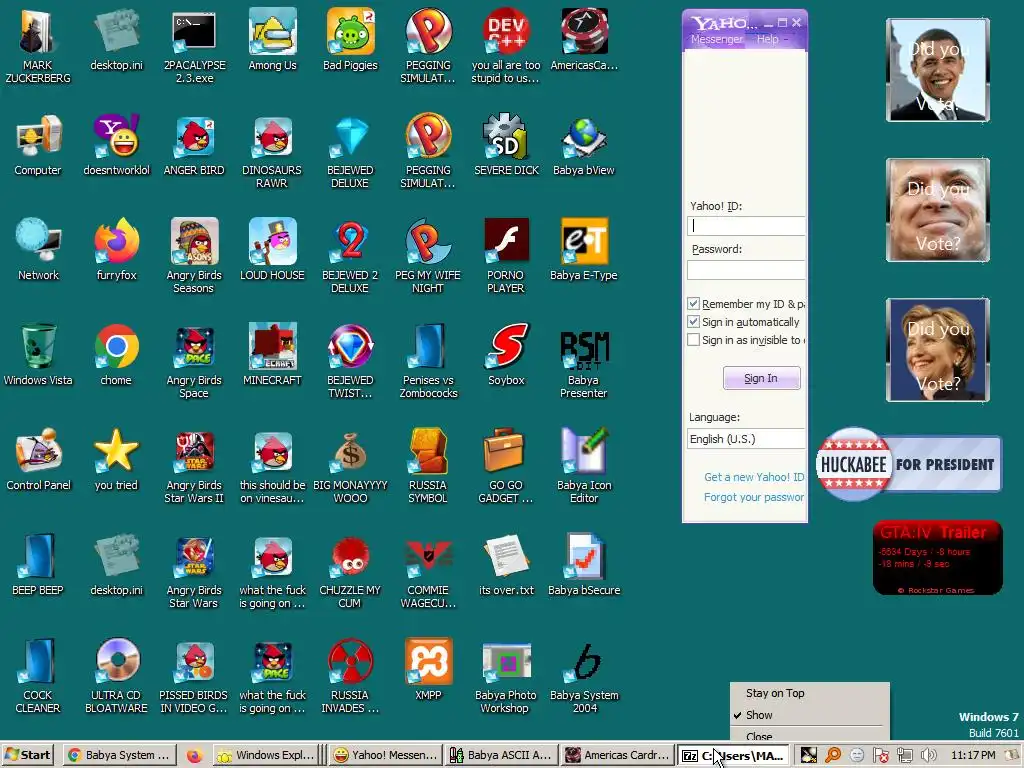Screen dimensions: 1024x768
Task: Open the BEJEWED DELUXE icon
Action: point(350,152)
